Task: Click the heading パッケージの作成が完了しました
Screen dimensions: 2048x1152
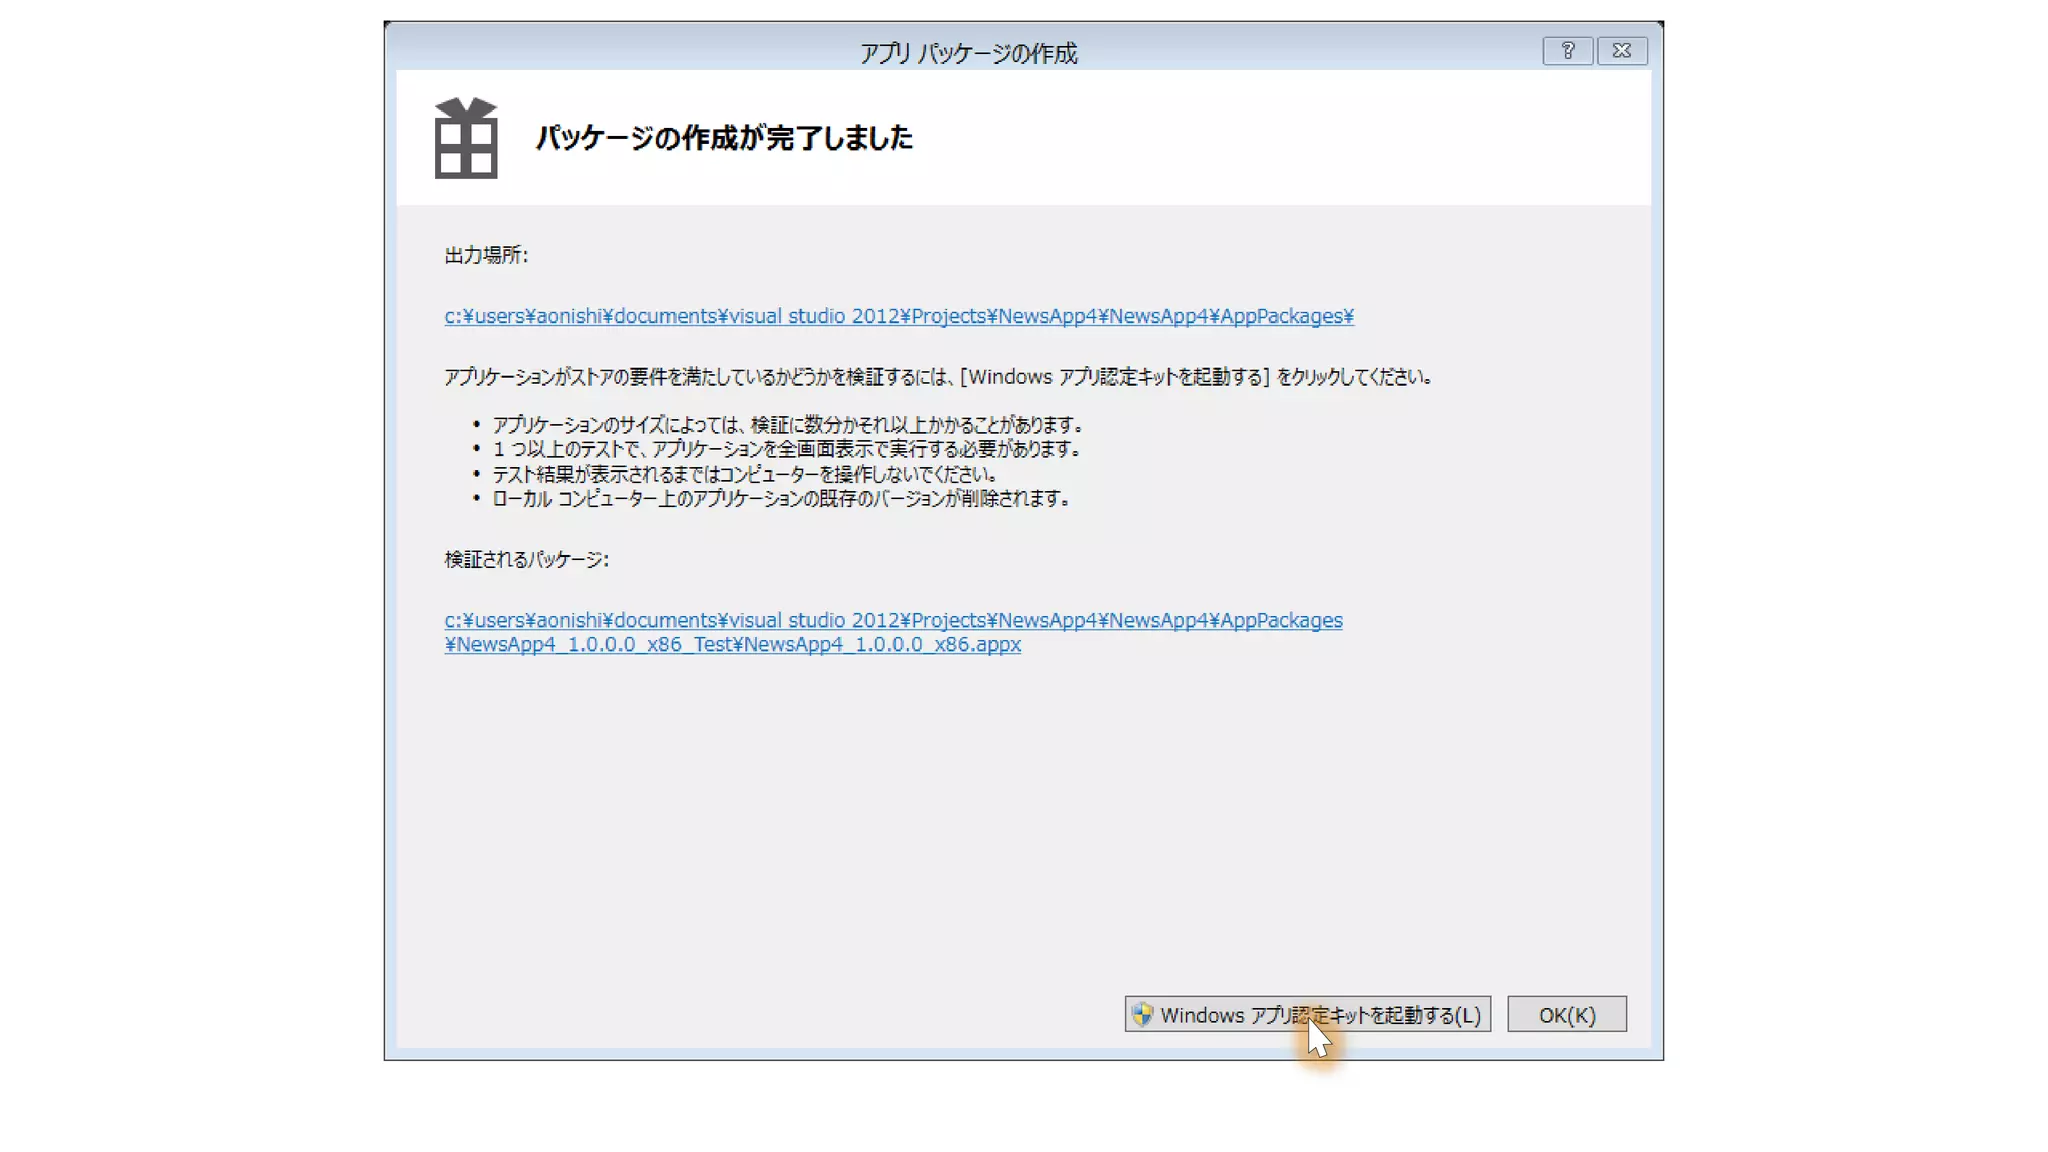Action: point(724,138)
